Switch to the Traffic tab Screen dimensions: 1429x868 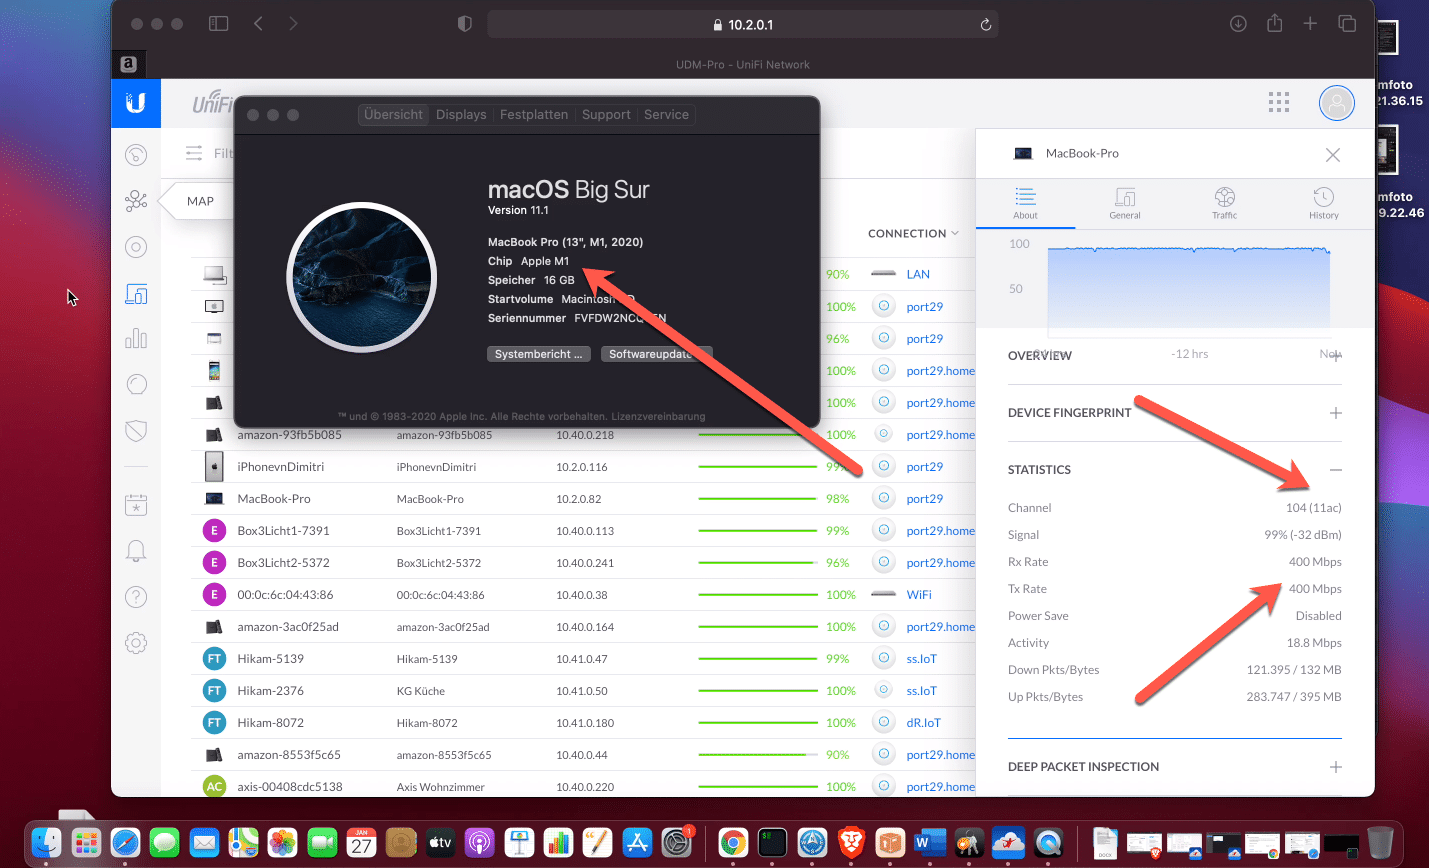(1225, 203)
